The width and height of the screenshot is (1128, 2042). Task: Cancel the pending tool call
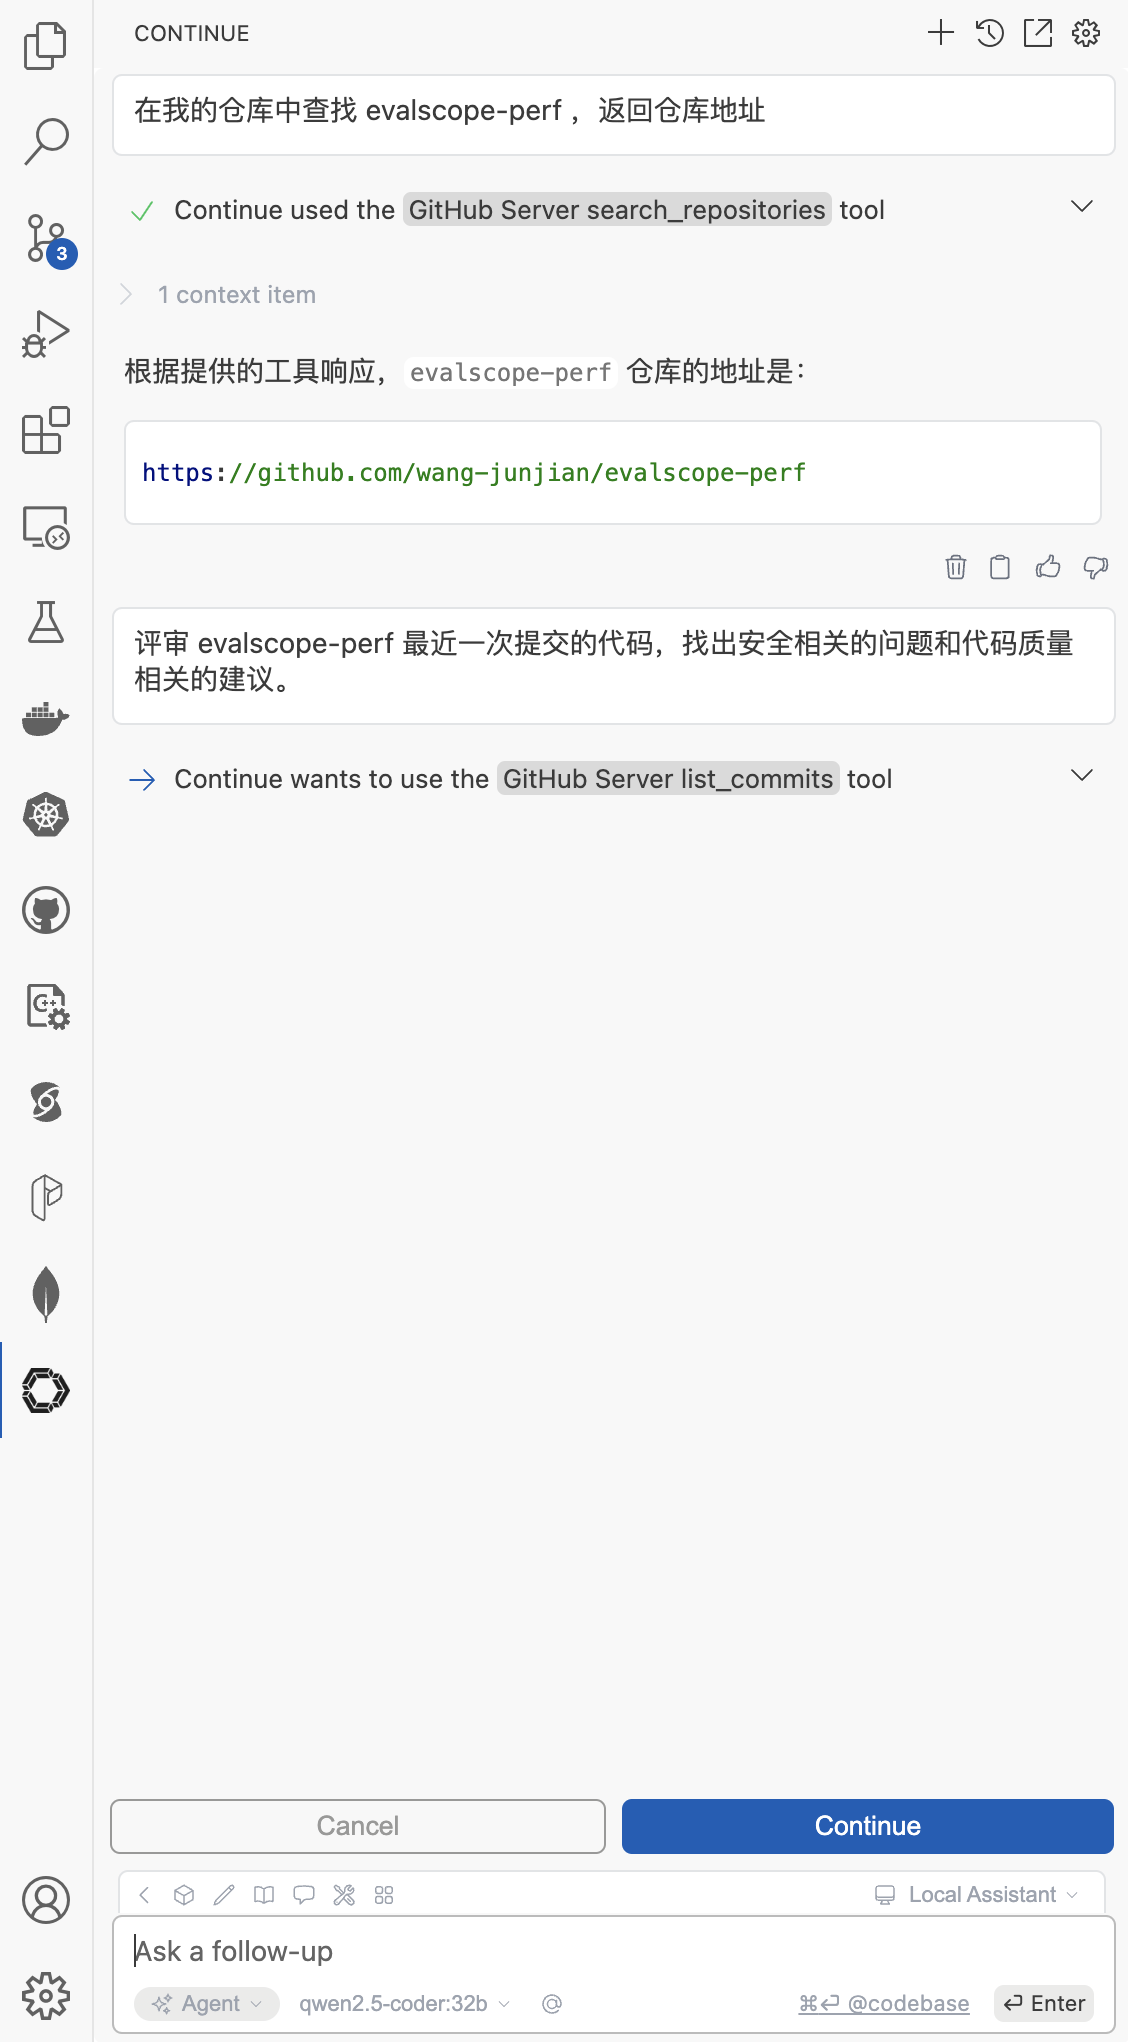click(357, 1825)
